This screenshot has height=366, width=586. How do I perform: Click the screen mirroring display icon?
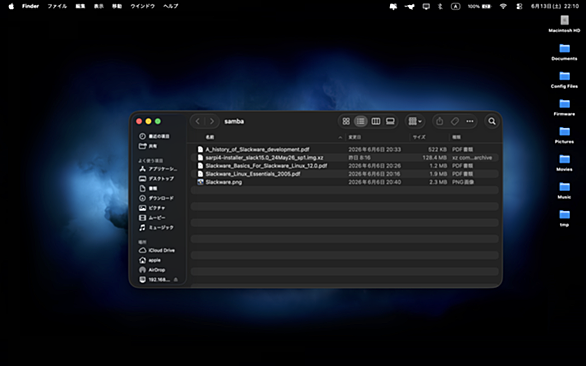426,6
